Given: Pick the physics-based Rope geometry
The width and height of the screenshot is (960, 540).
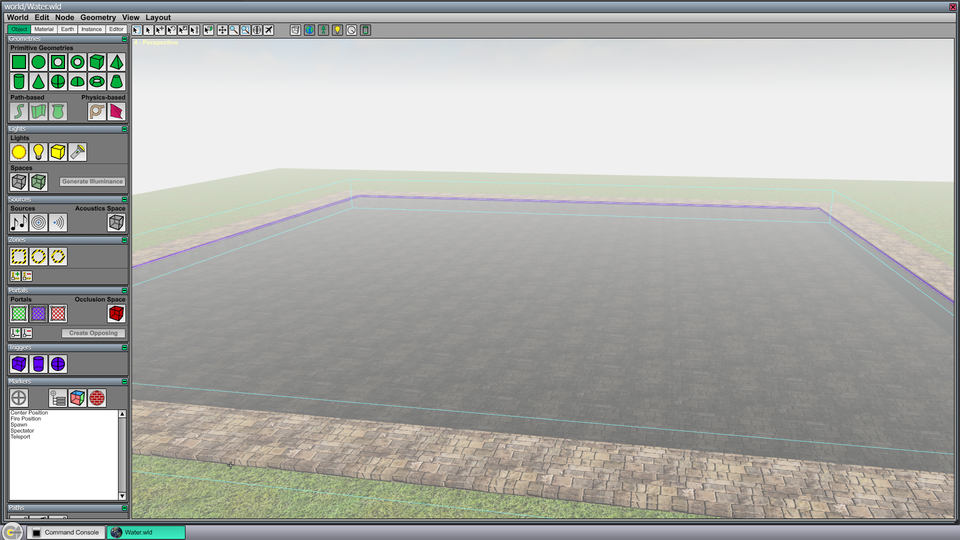Looking at the screenshot, I should click(x=97, y=111).
